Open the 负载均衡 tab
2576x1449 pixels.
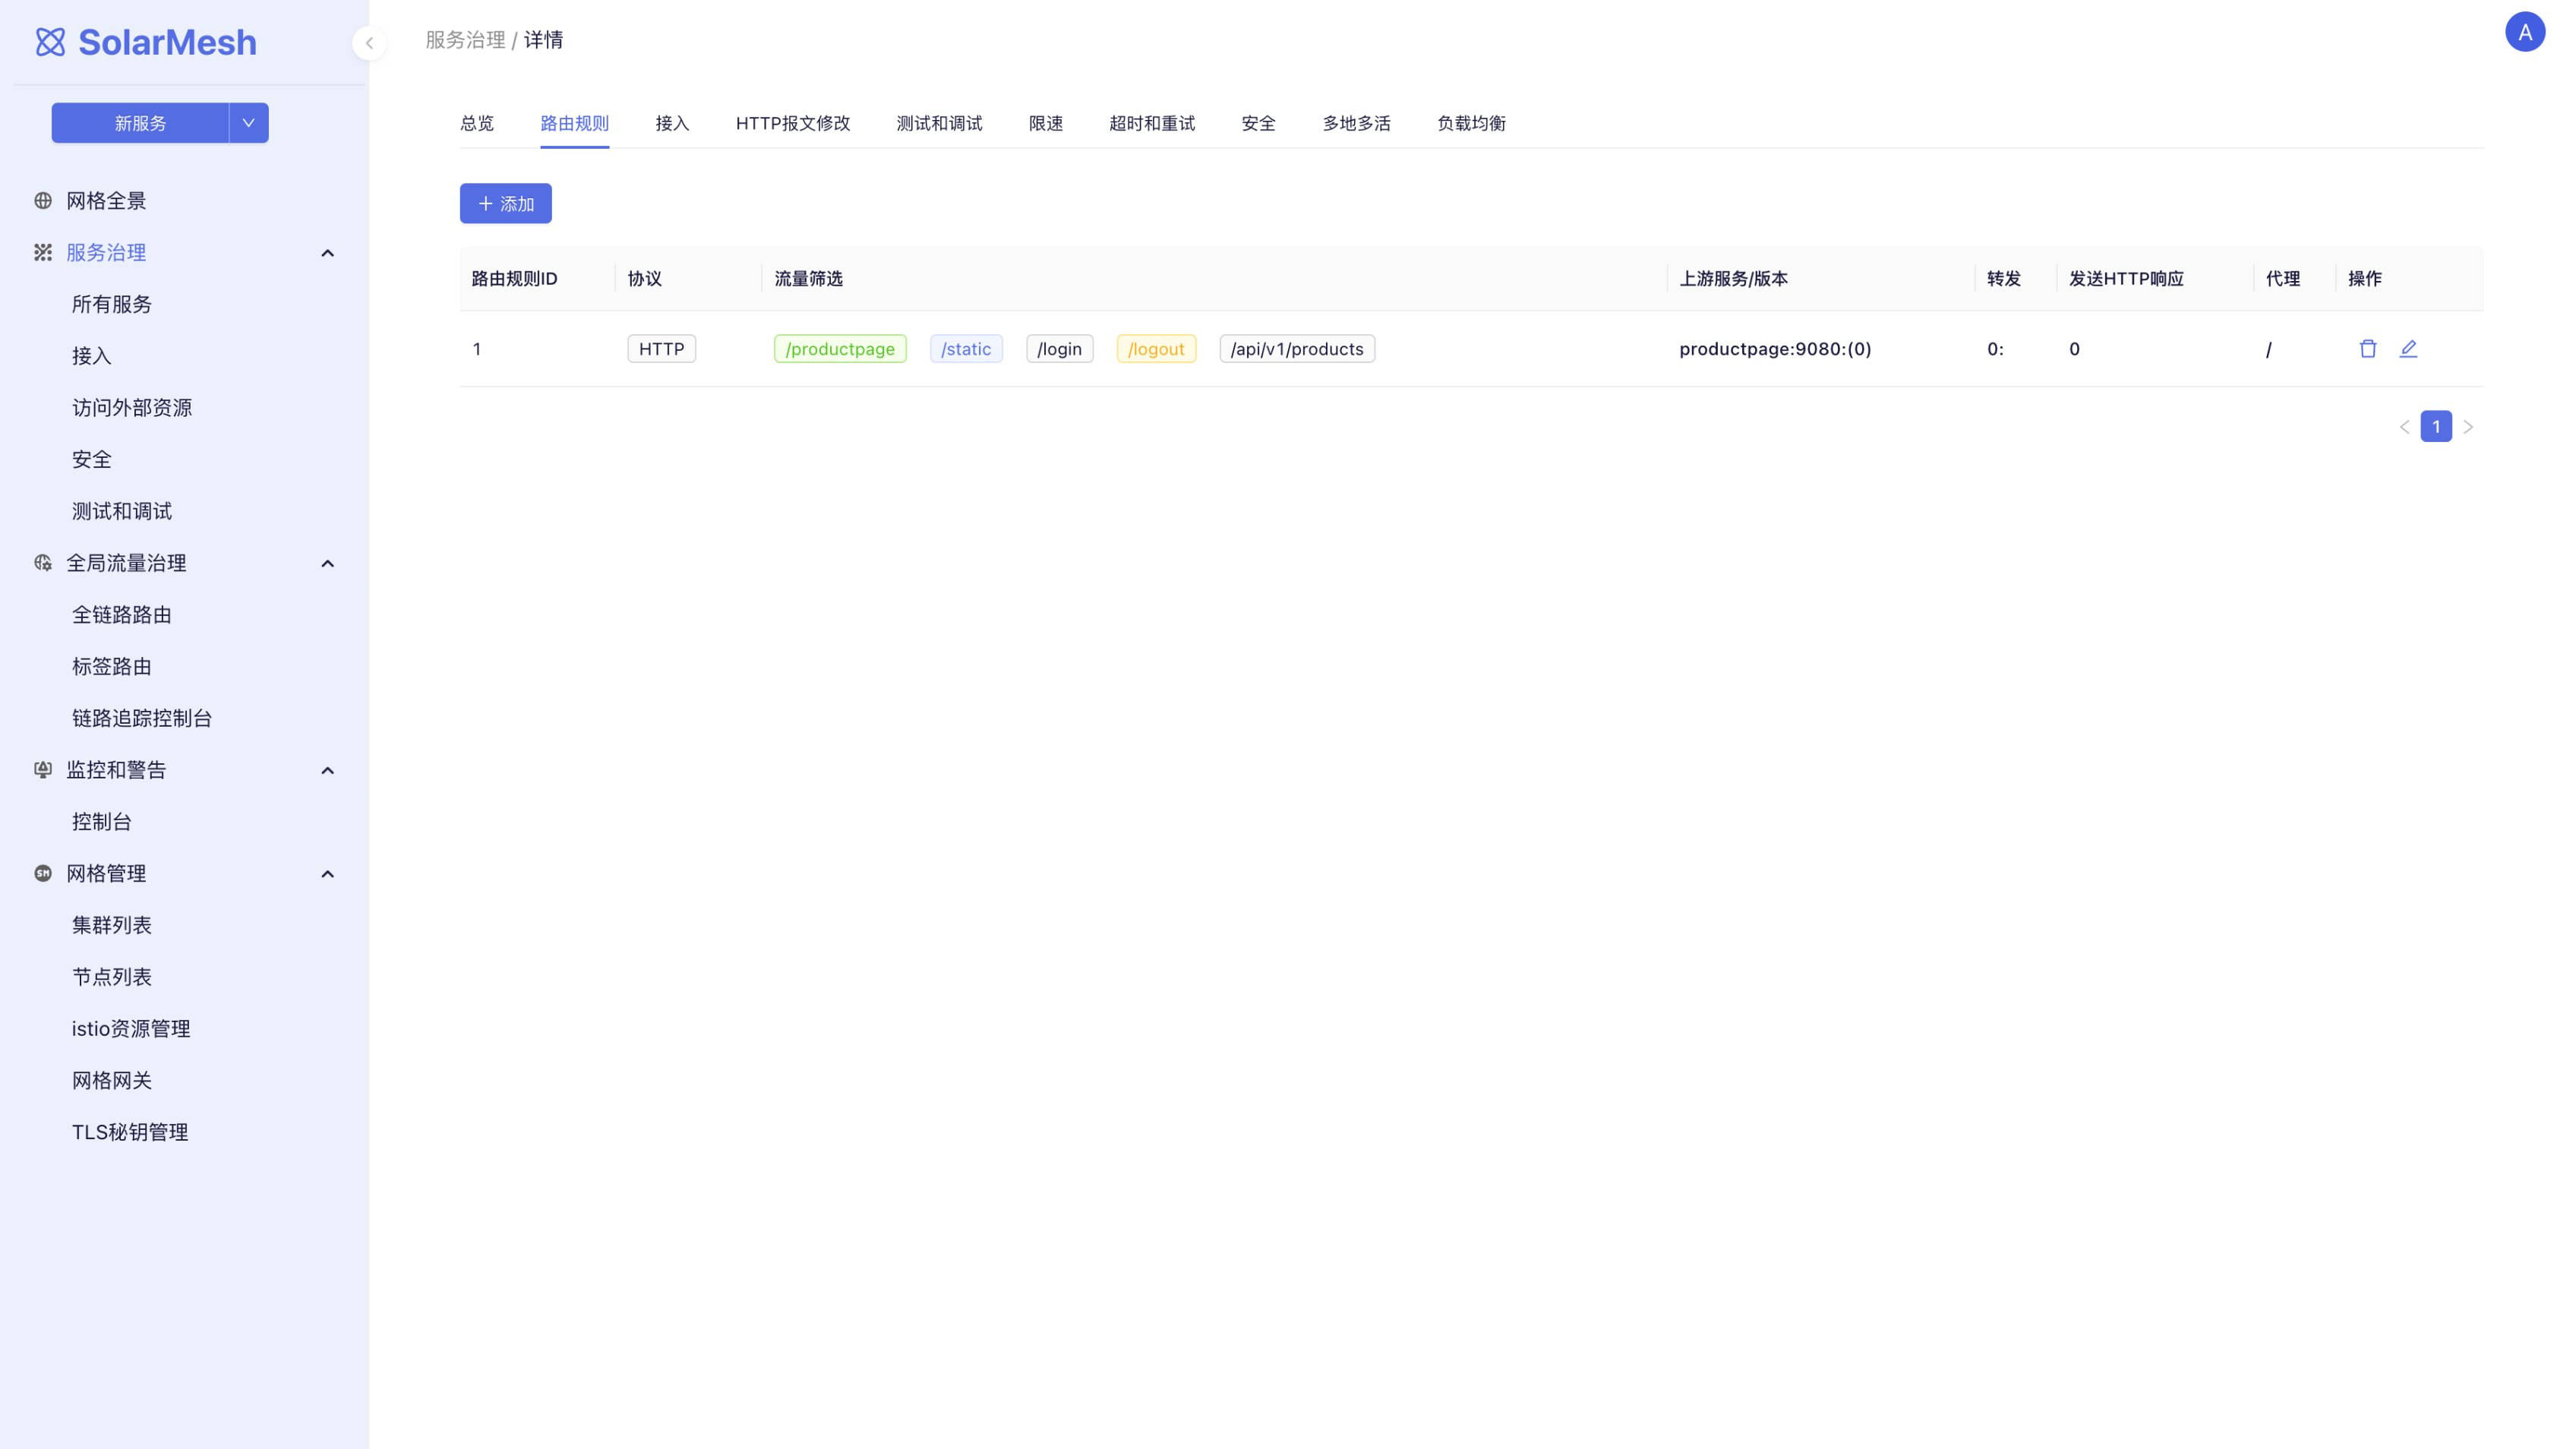click(1470, 123)
